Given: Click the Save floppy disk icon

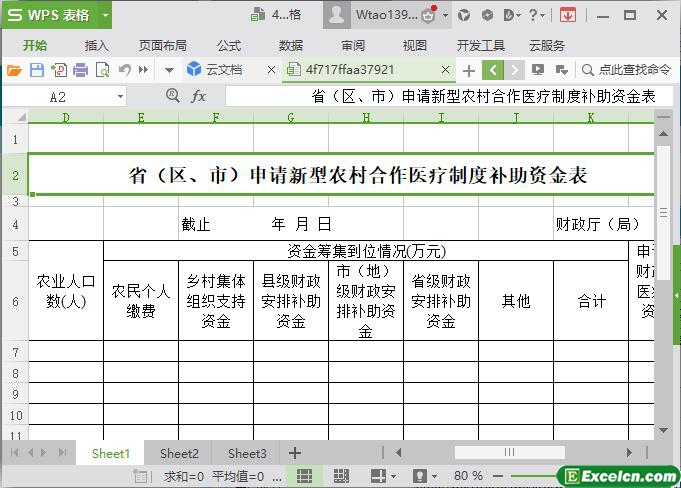Looking at the screenshot, I should pos(37,70).
